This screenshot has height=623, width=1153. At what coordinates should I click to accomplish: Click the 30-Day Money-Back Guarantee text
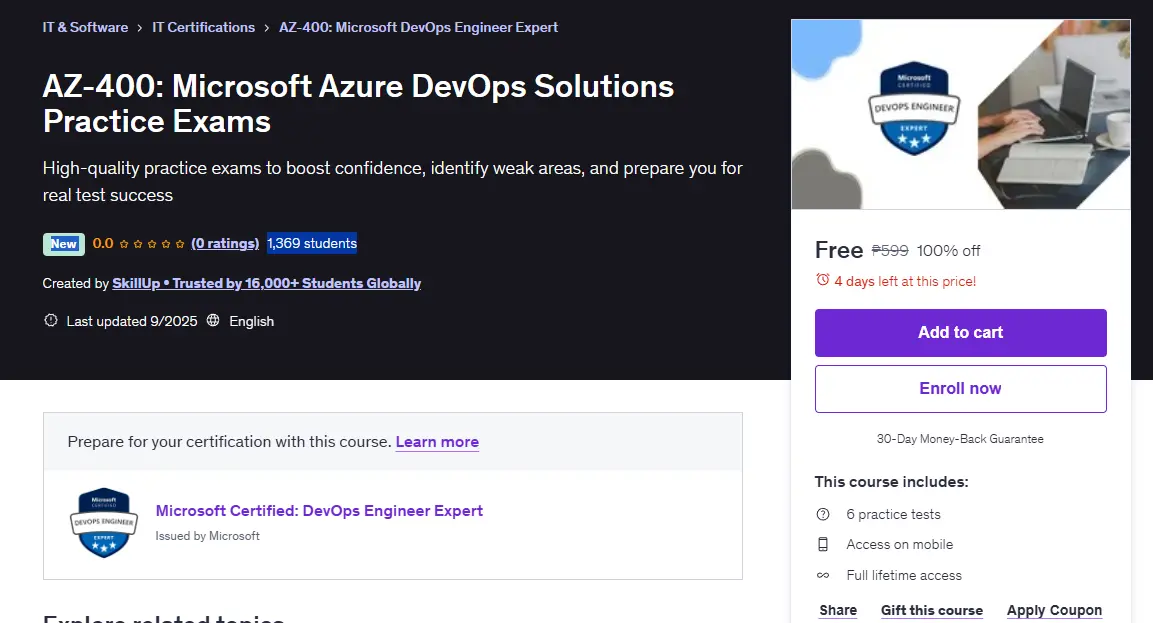960,439
